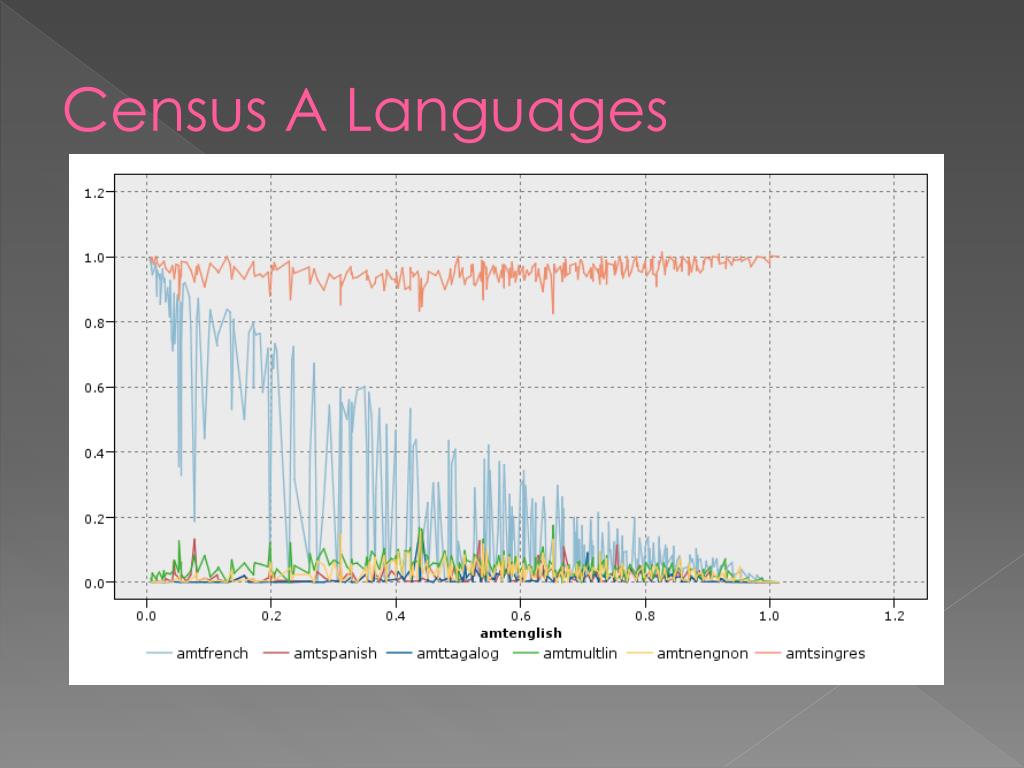Click y-axis label 0.8
This screenshot has width=1024, height=768.
pyautogui.click(x=94, y=323)
